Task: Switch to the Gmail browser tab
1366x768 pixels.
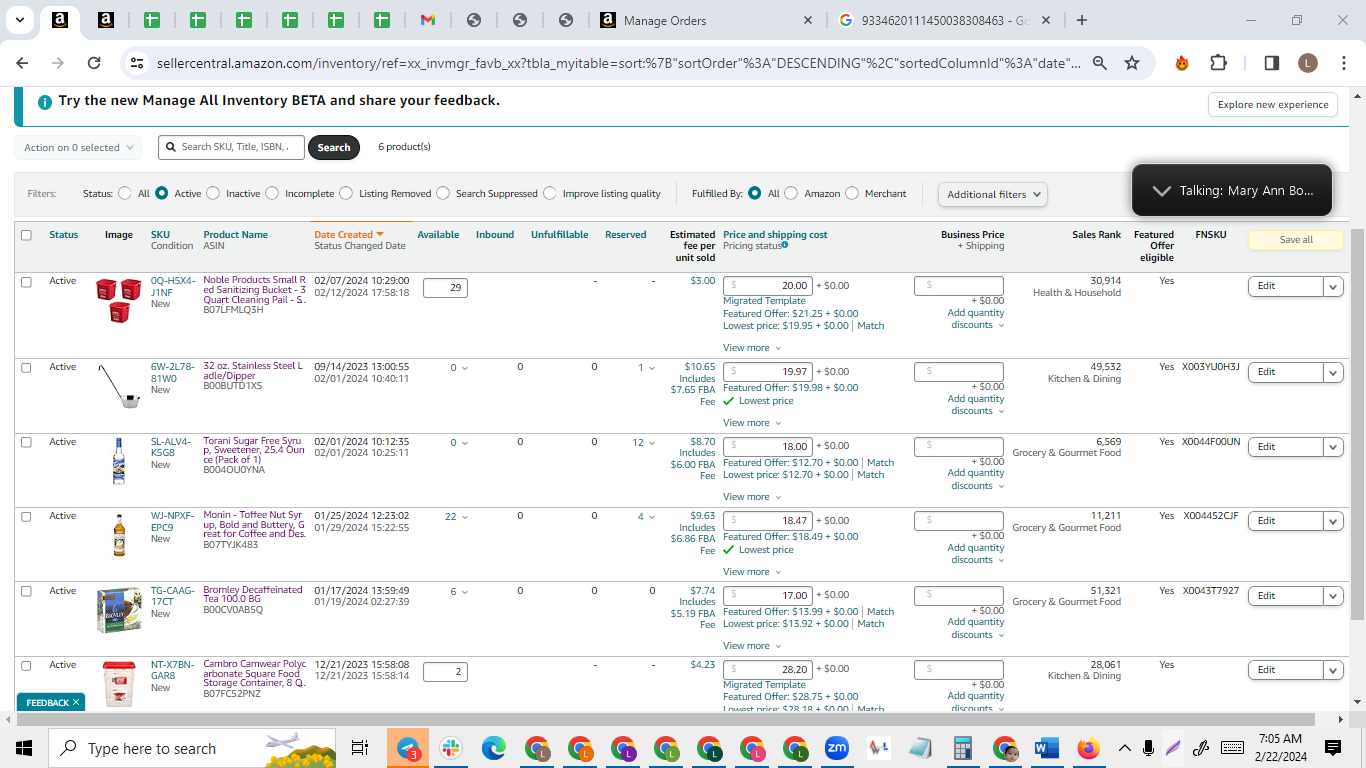Action: (427, 20)
